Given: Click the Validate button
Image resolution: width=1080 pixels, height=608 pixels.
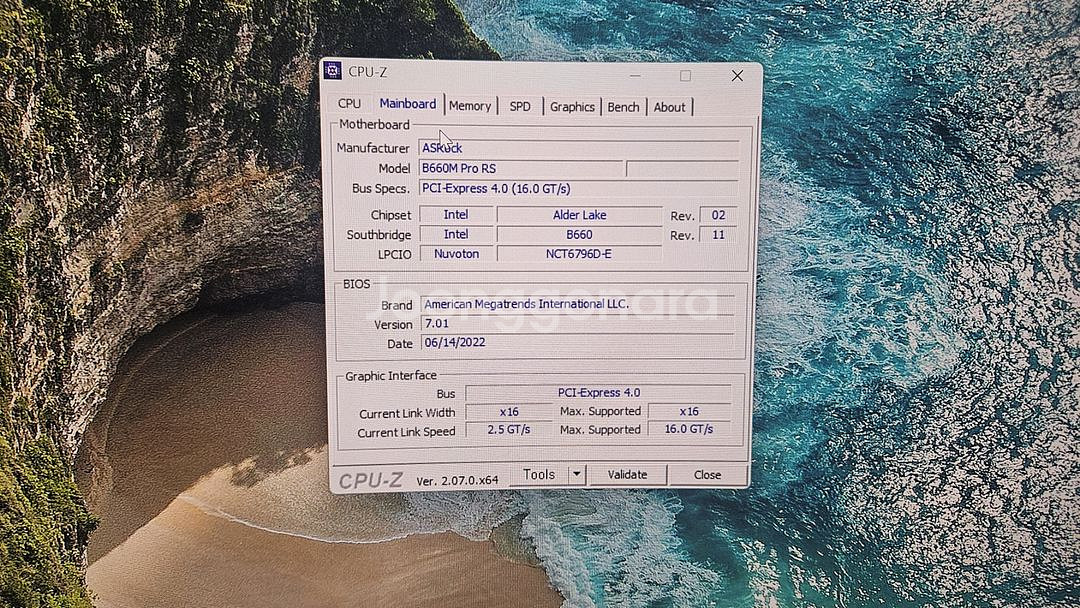Looking at the screenshot, I should pyautogui.click(x=627, y=474).
